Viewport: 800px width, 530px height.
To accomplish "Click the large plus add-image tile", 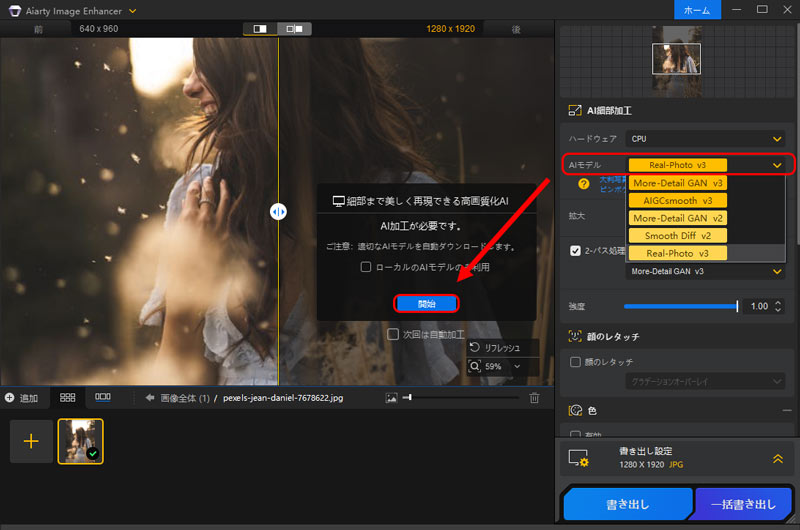I will coord(31,441).
